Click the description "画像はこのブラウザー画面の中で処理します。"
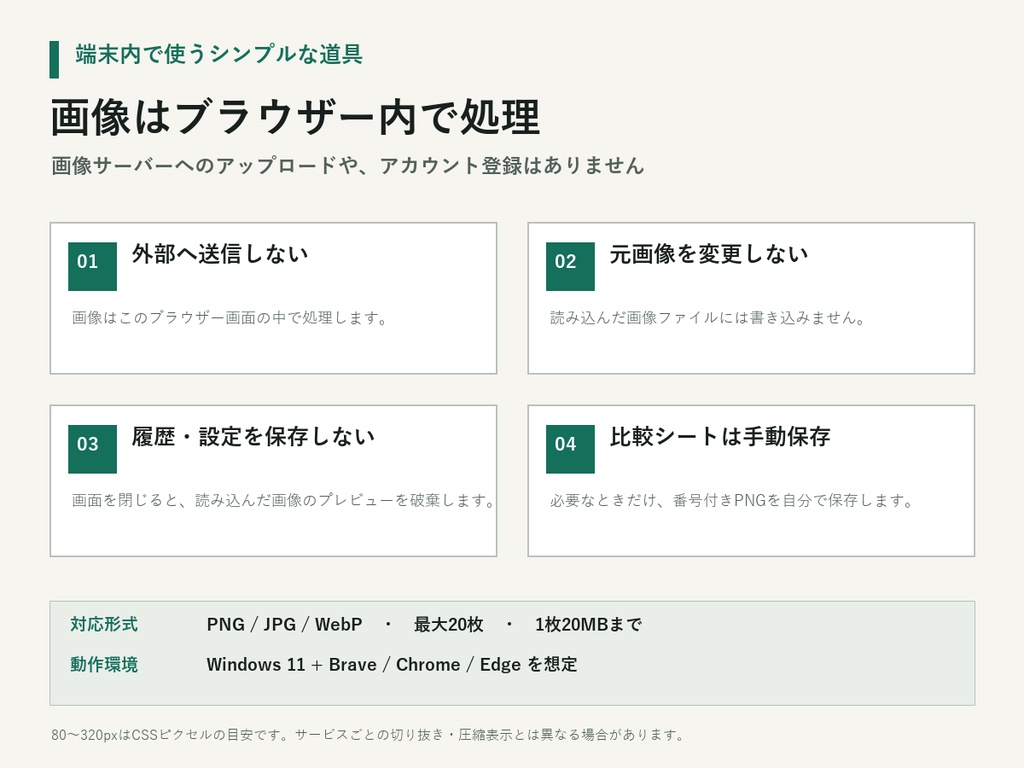1024x768 pixels. coord(230,318)
